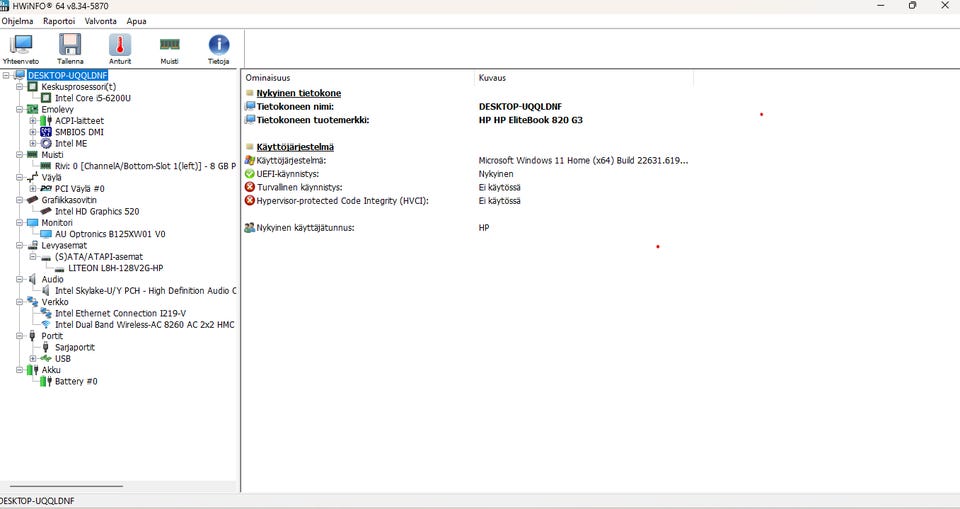
Task: Open the Valvonta menu
Action: point(100,21)
